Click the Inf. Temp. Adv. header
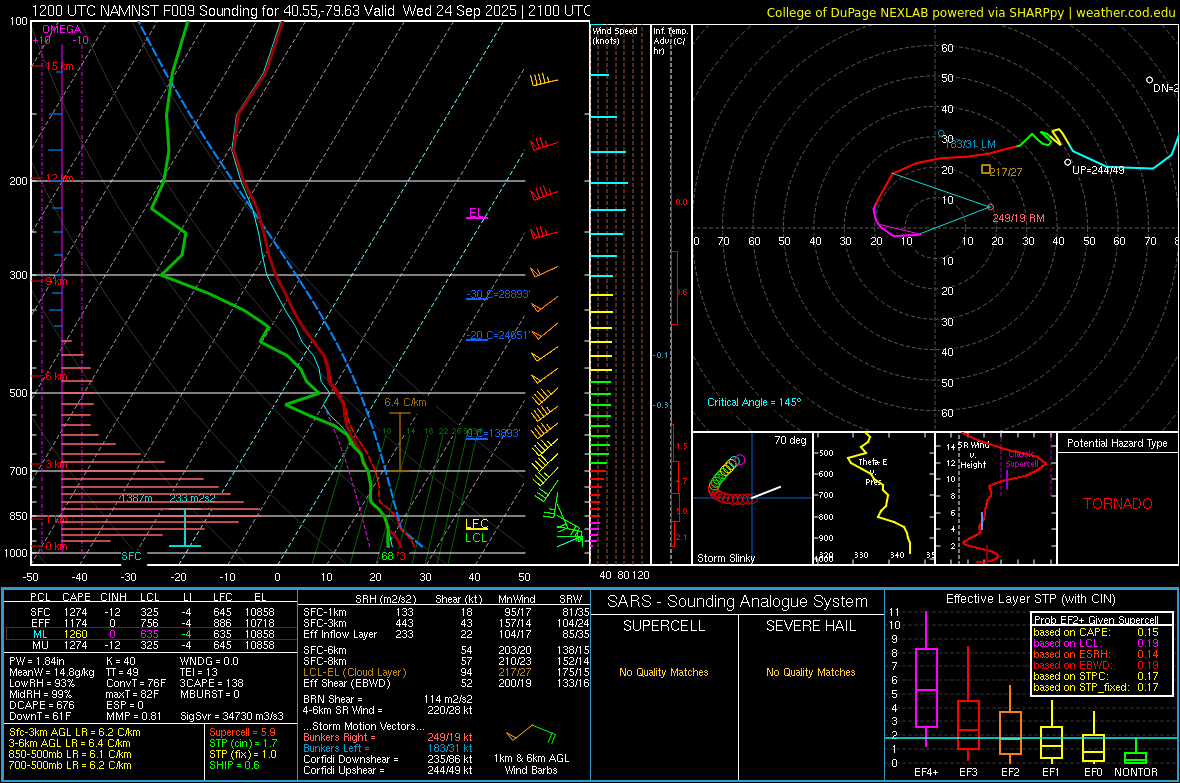The height and width of the screenshot is (783, 1180). [670, 41]
